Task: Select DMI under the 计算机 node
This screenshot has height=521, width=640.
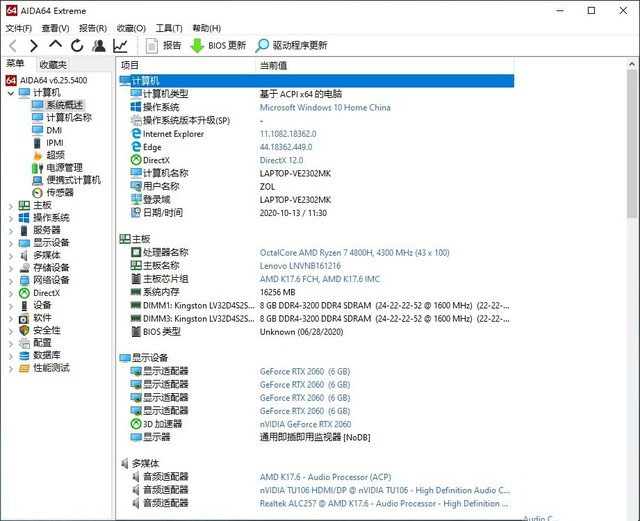Action: [53, 130]
